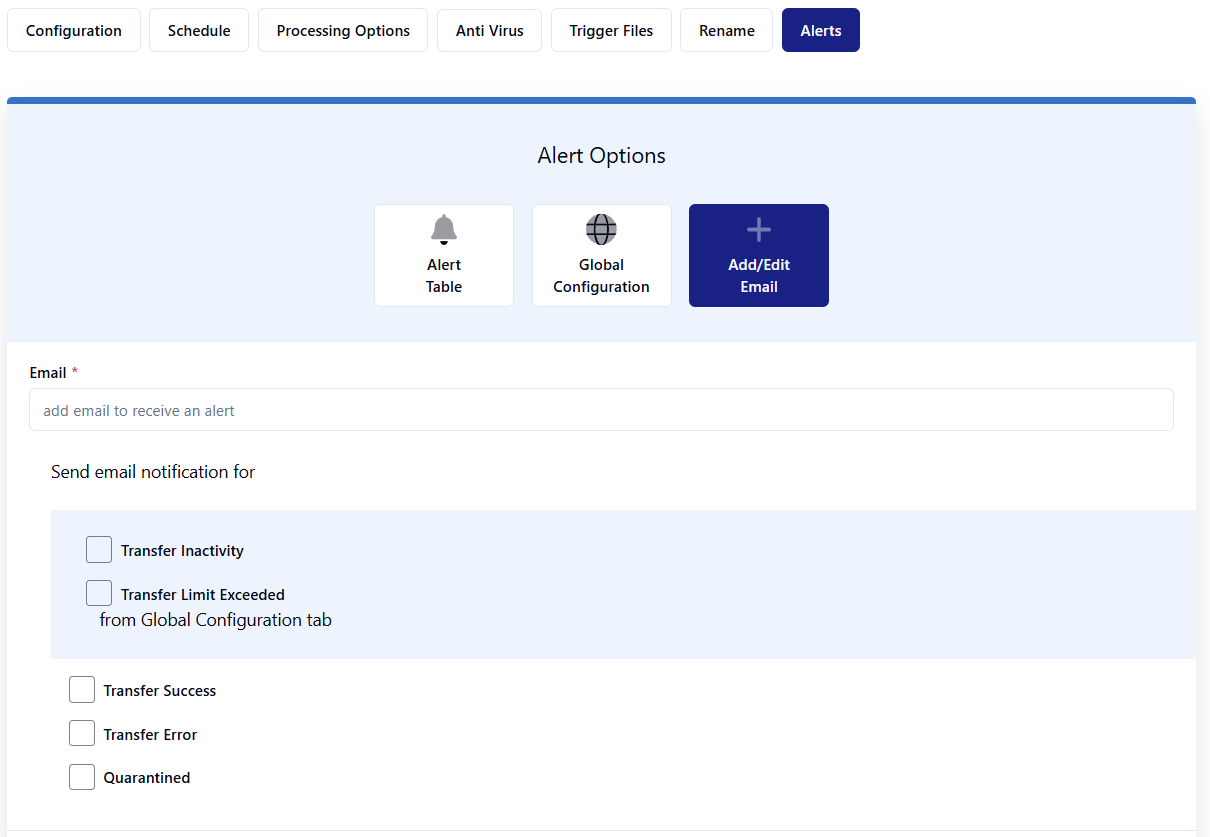Toggle the Quarantined checkbox
Viewport: 1210px width, 837px height.
[82, 777]
